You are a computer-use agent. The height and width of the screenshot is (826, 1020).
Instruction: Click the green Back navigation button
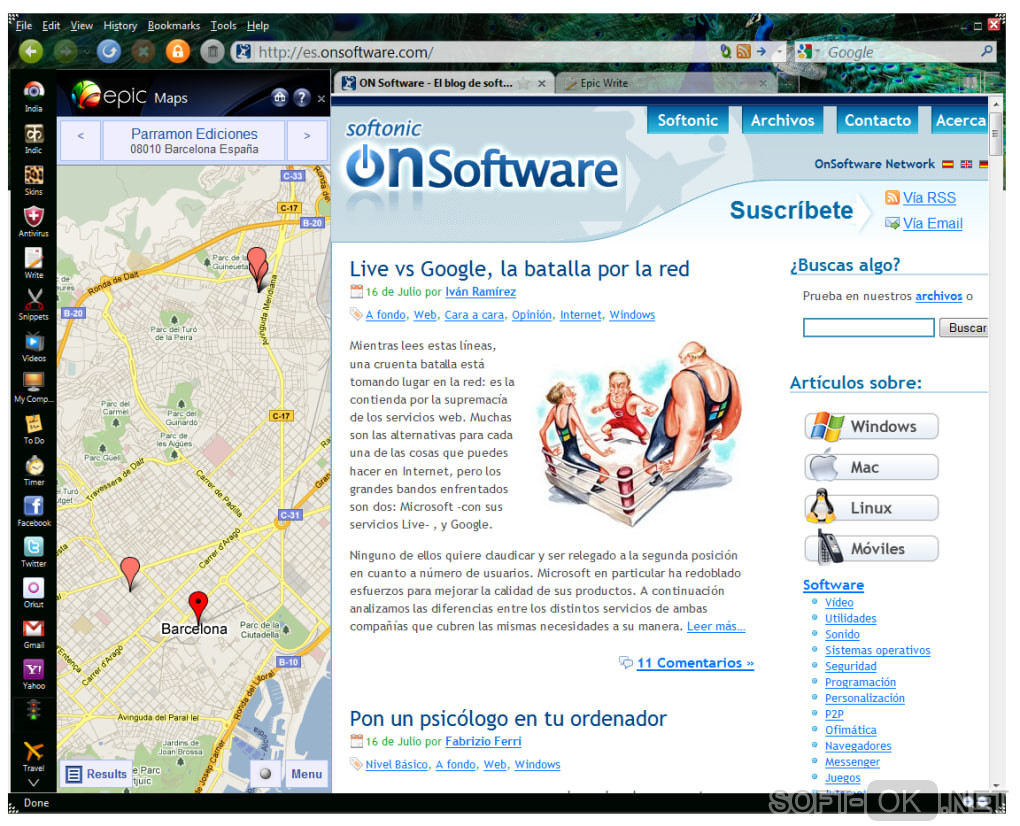tap(31, 51)
